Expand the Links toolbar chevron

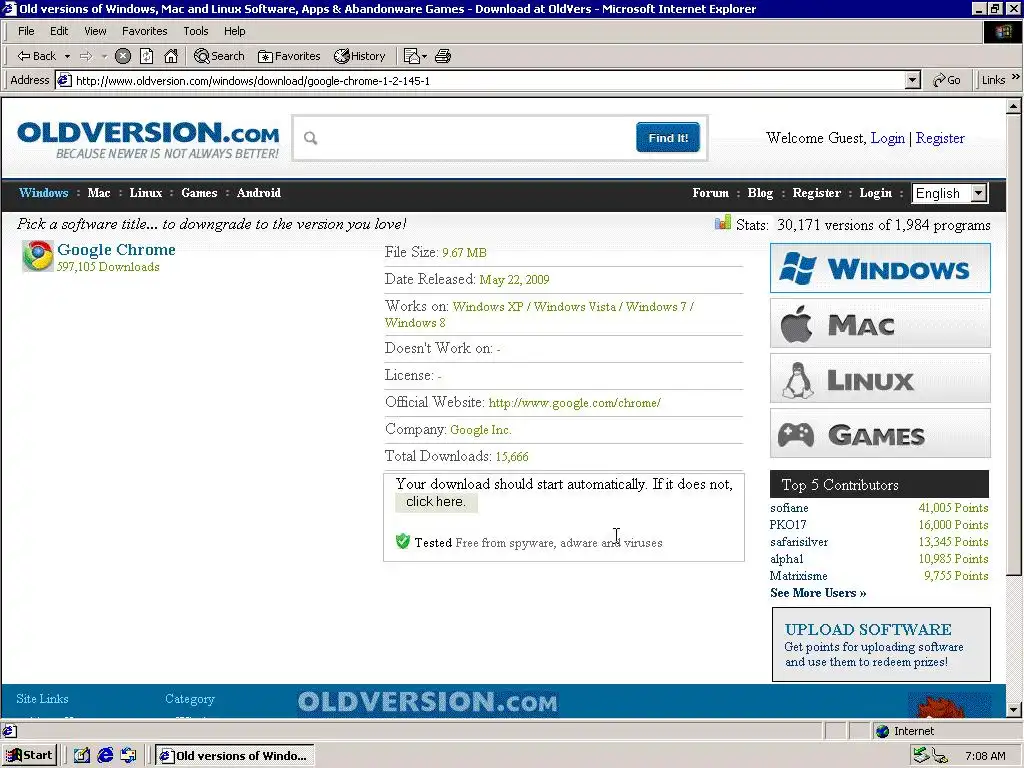1016,77
